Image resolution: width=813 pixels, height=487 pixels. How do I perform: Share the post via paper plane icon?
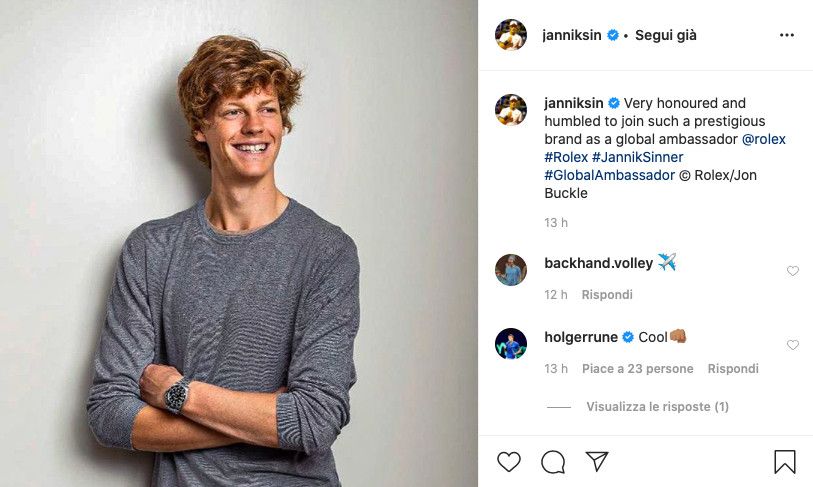597,461
